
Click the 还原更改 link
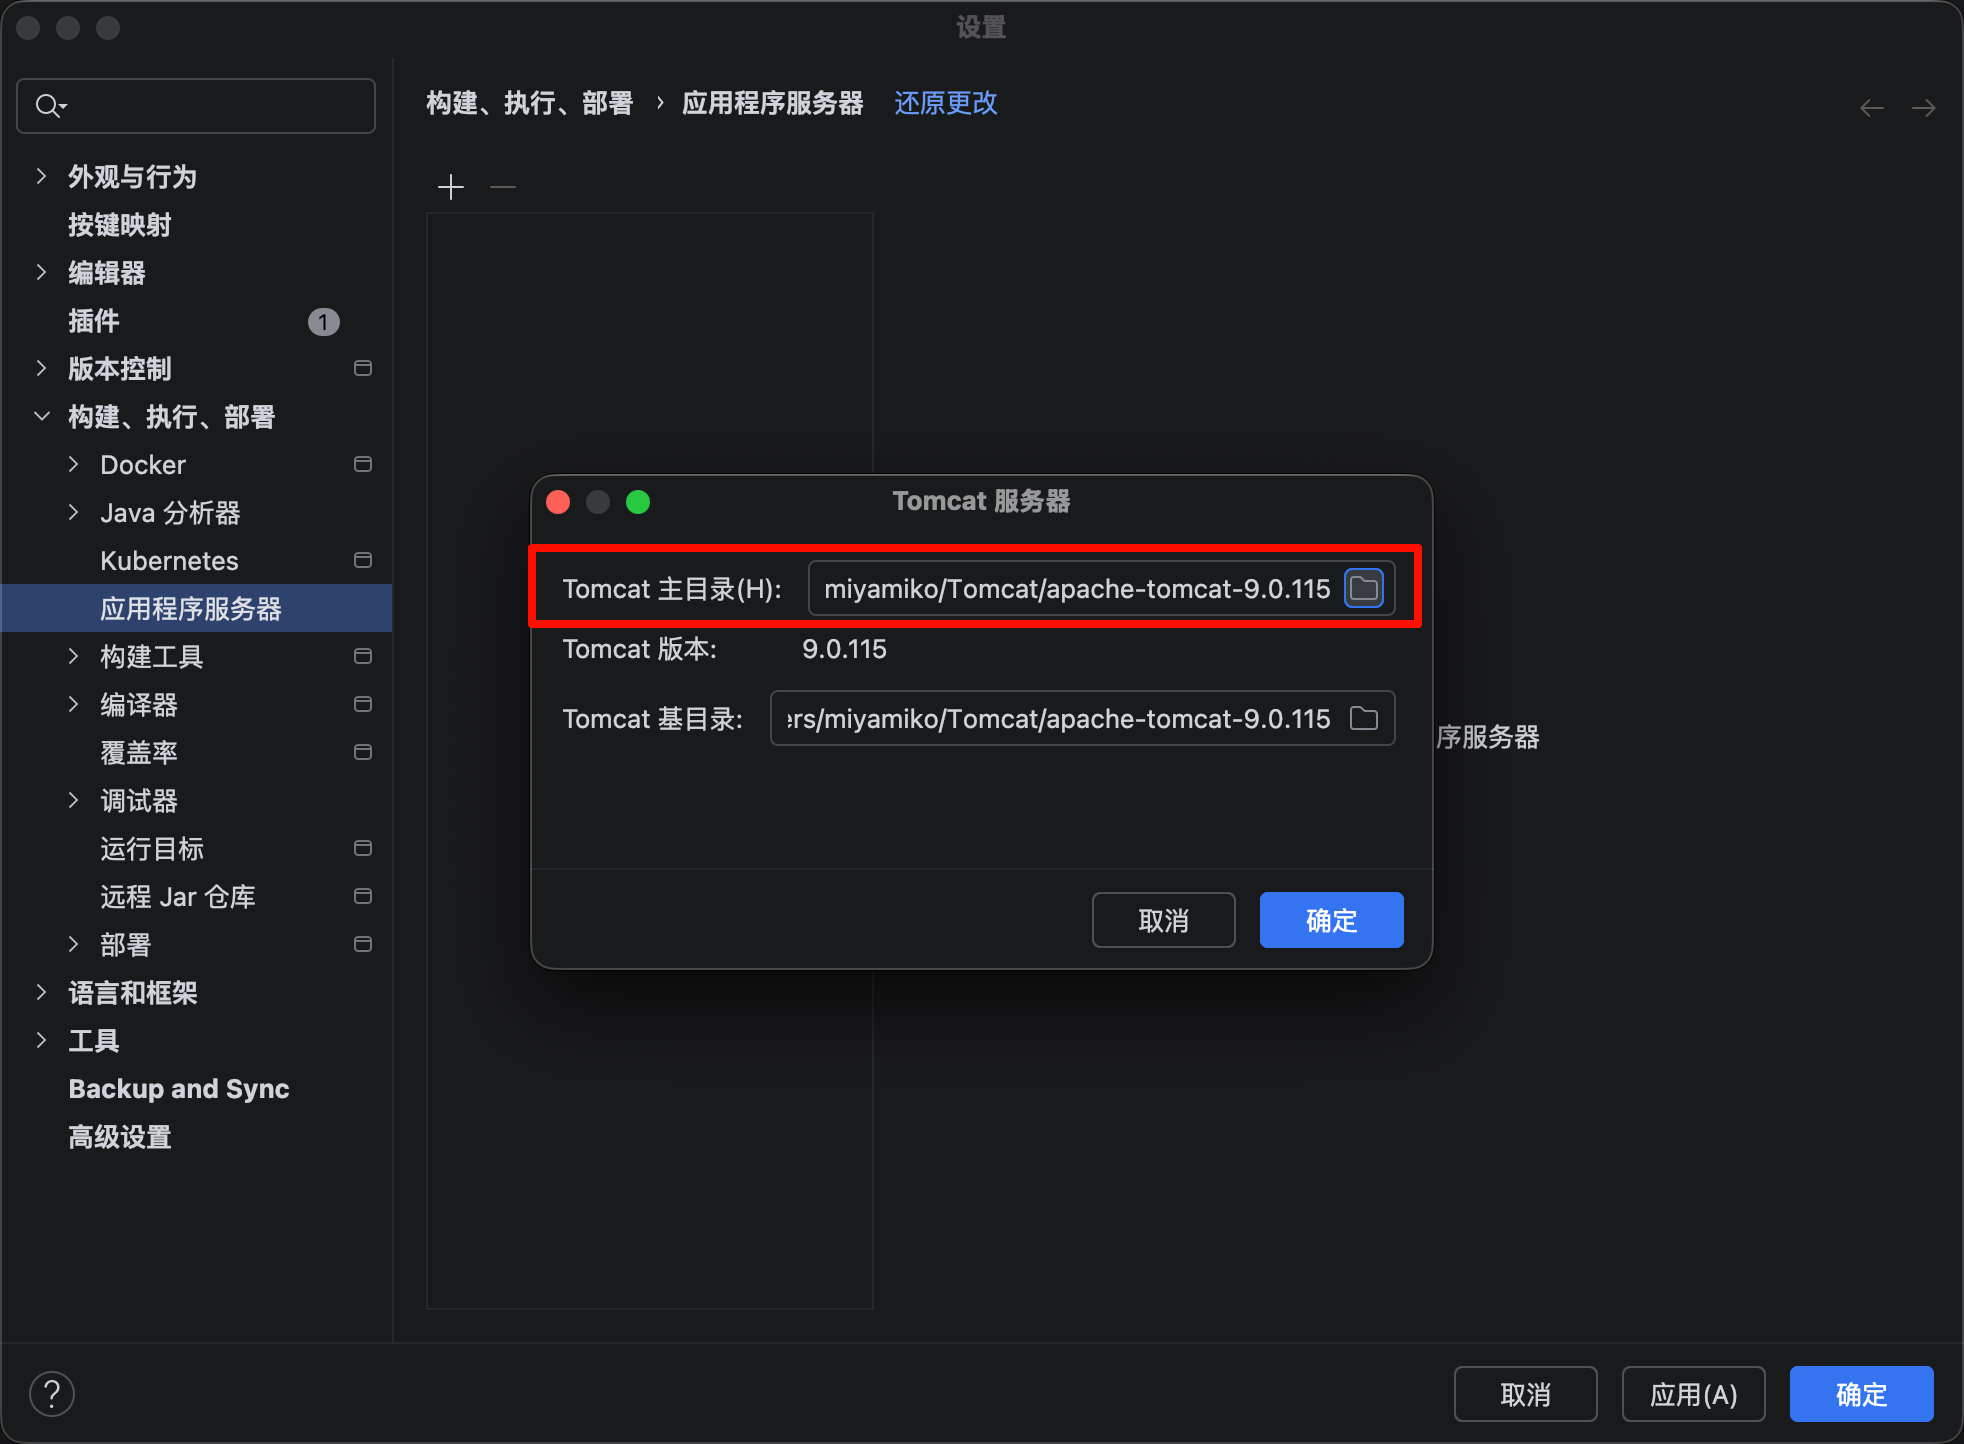pyautogui.click(x=945, y=103)
